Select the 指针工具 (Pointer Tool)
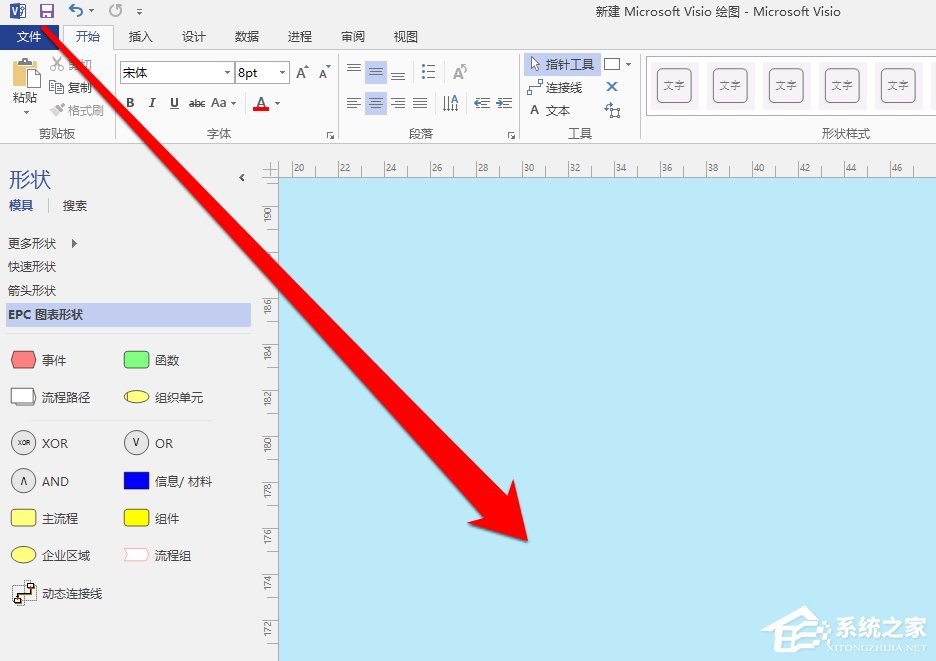 [x=561, y=63]
